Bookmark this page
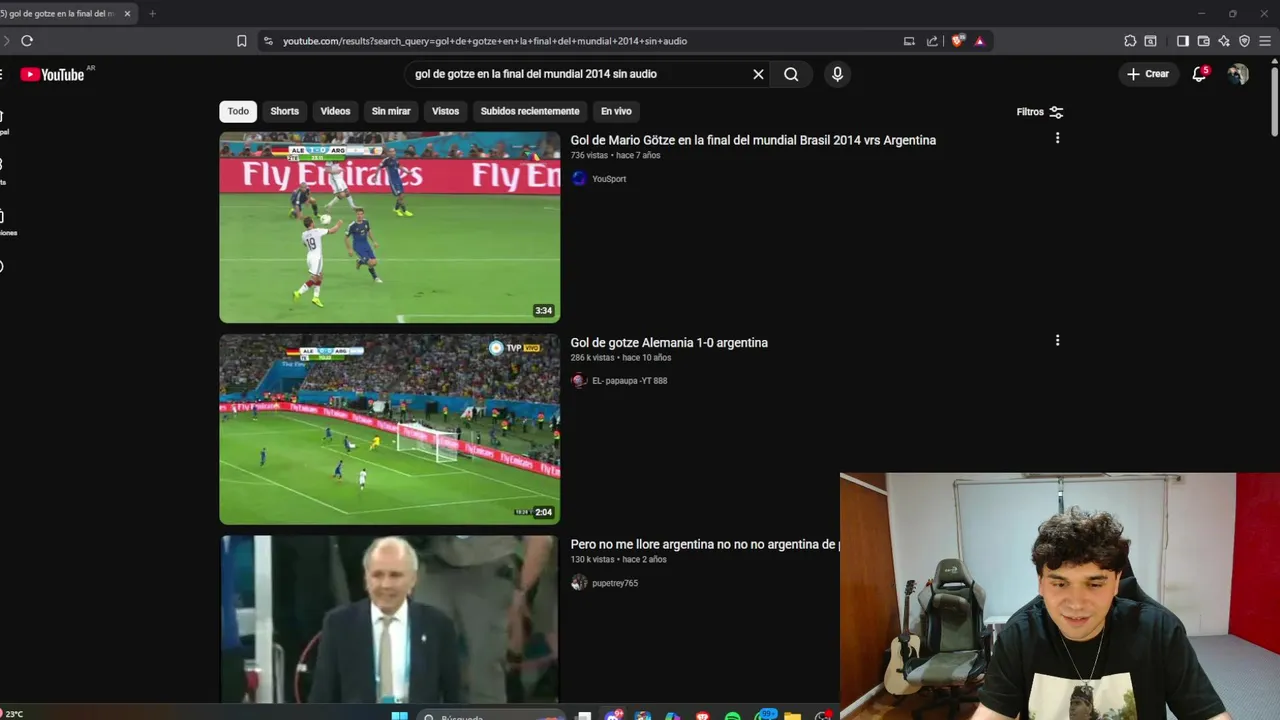The image size is (1280, 720). coord(241,41)
